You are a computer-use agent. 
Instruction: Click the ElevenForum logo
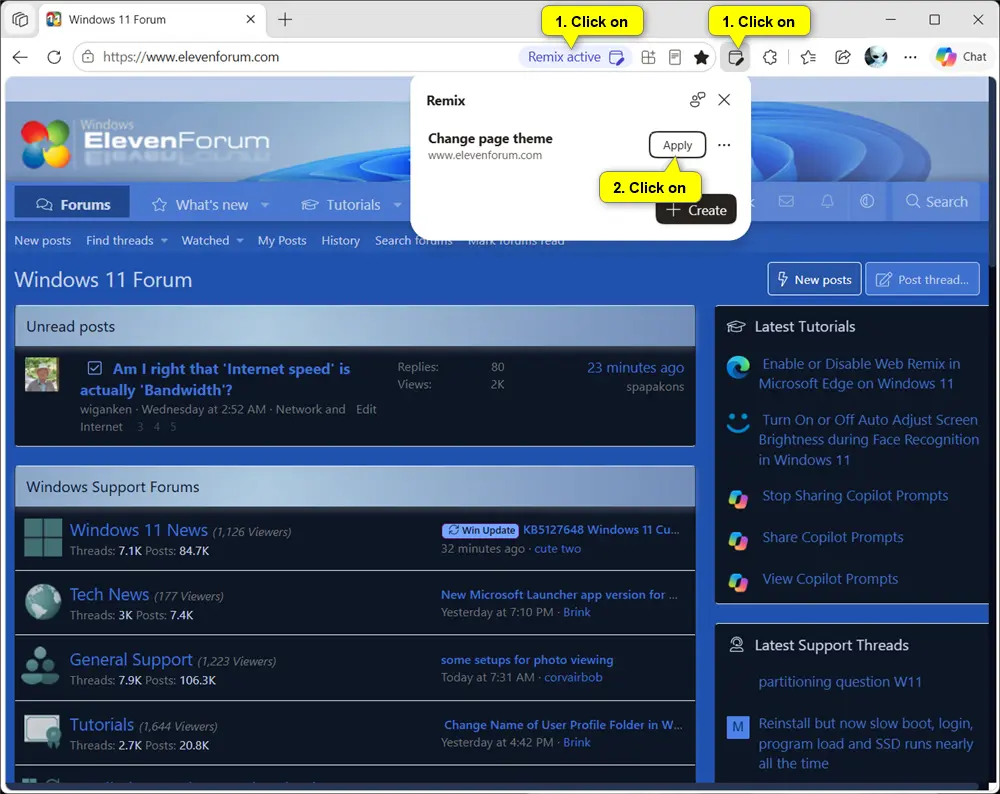click(145, 142)
